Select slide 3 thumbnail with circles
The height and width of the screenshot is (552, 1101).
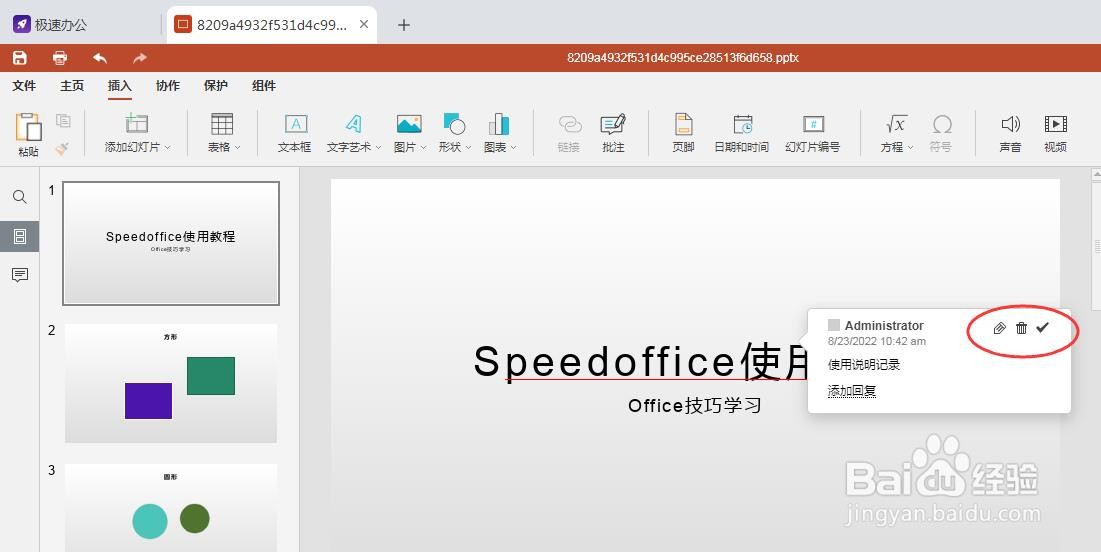coord(171,507)
